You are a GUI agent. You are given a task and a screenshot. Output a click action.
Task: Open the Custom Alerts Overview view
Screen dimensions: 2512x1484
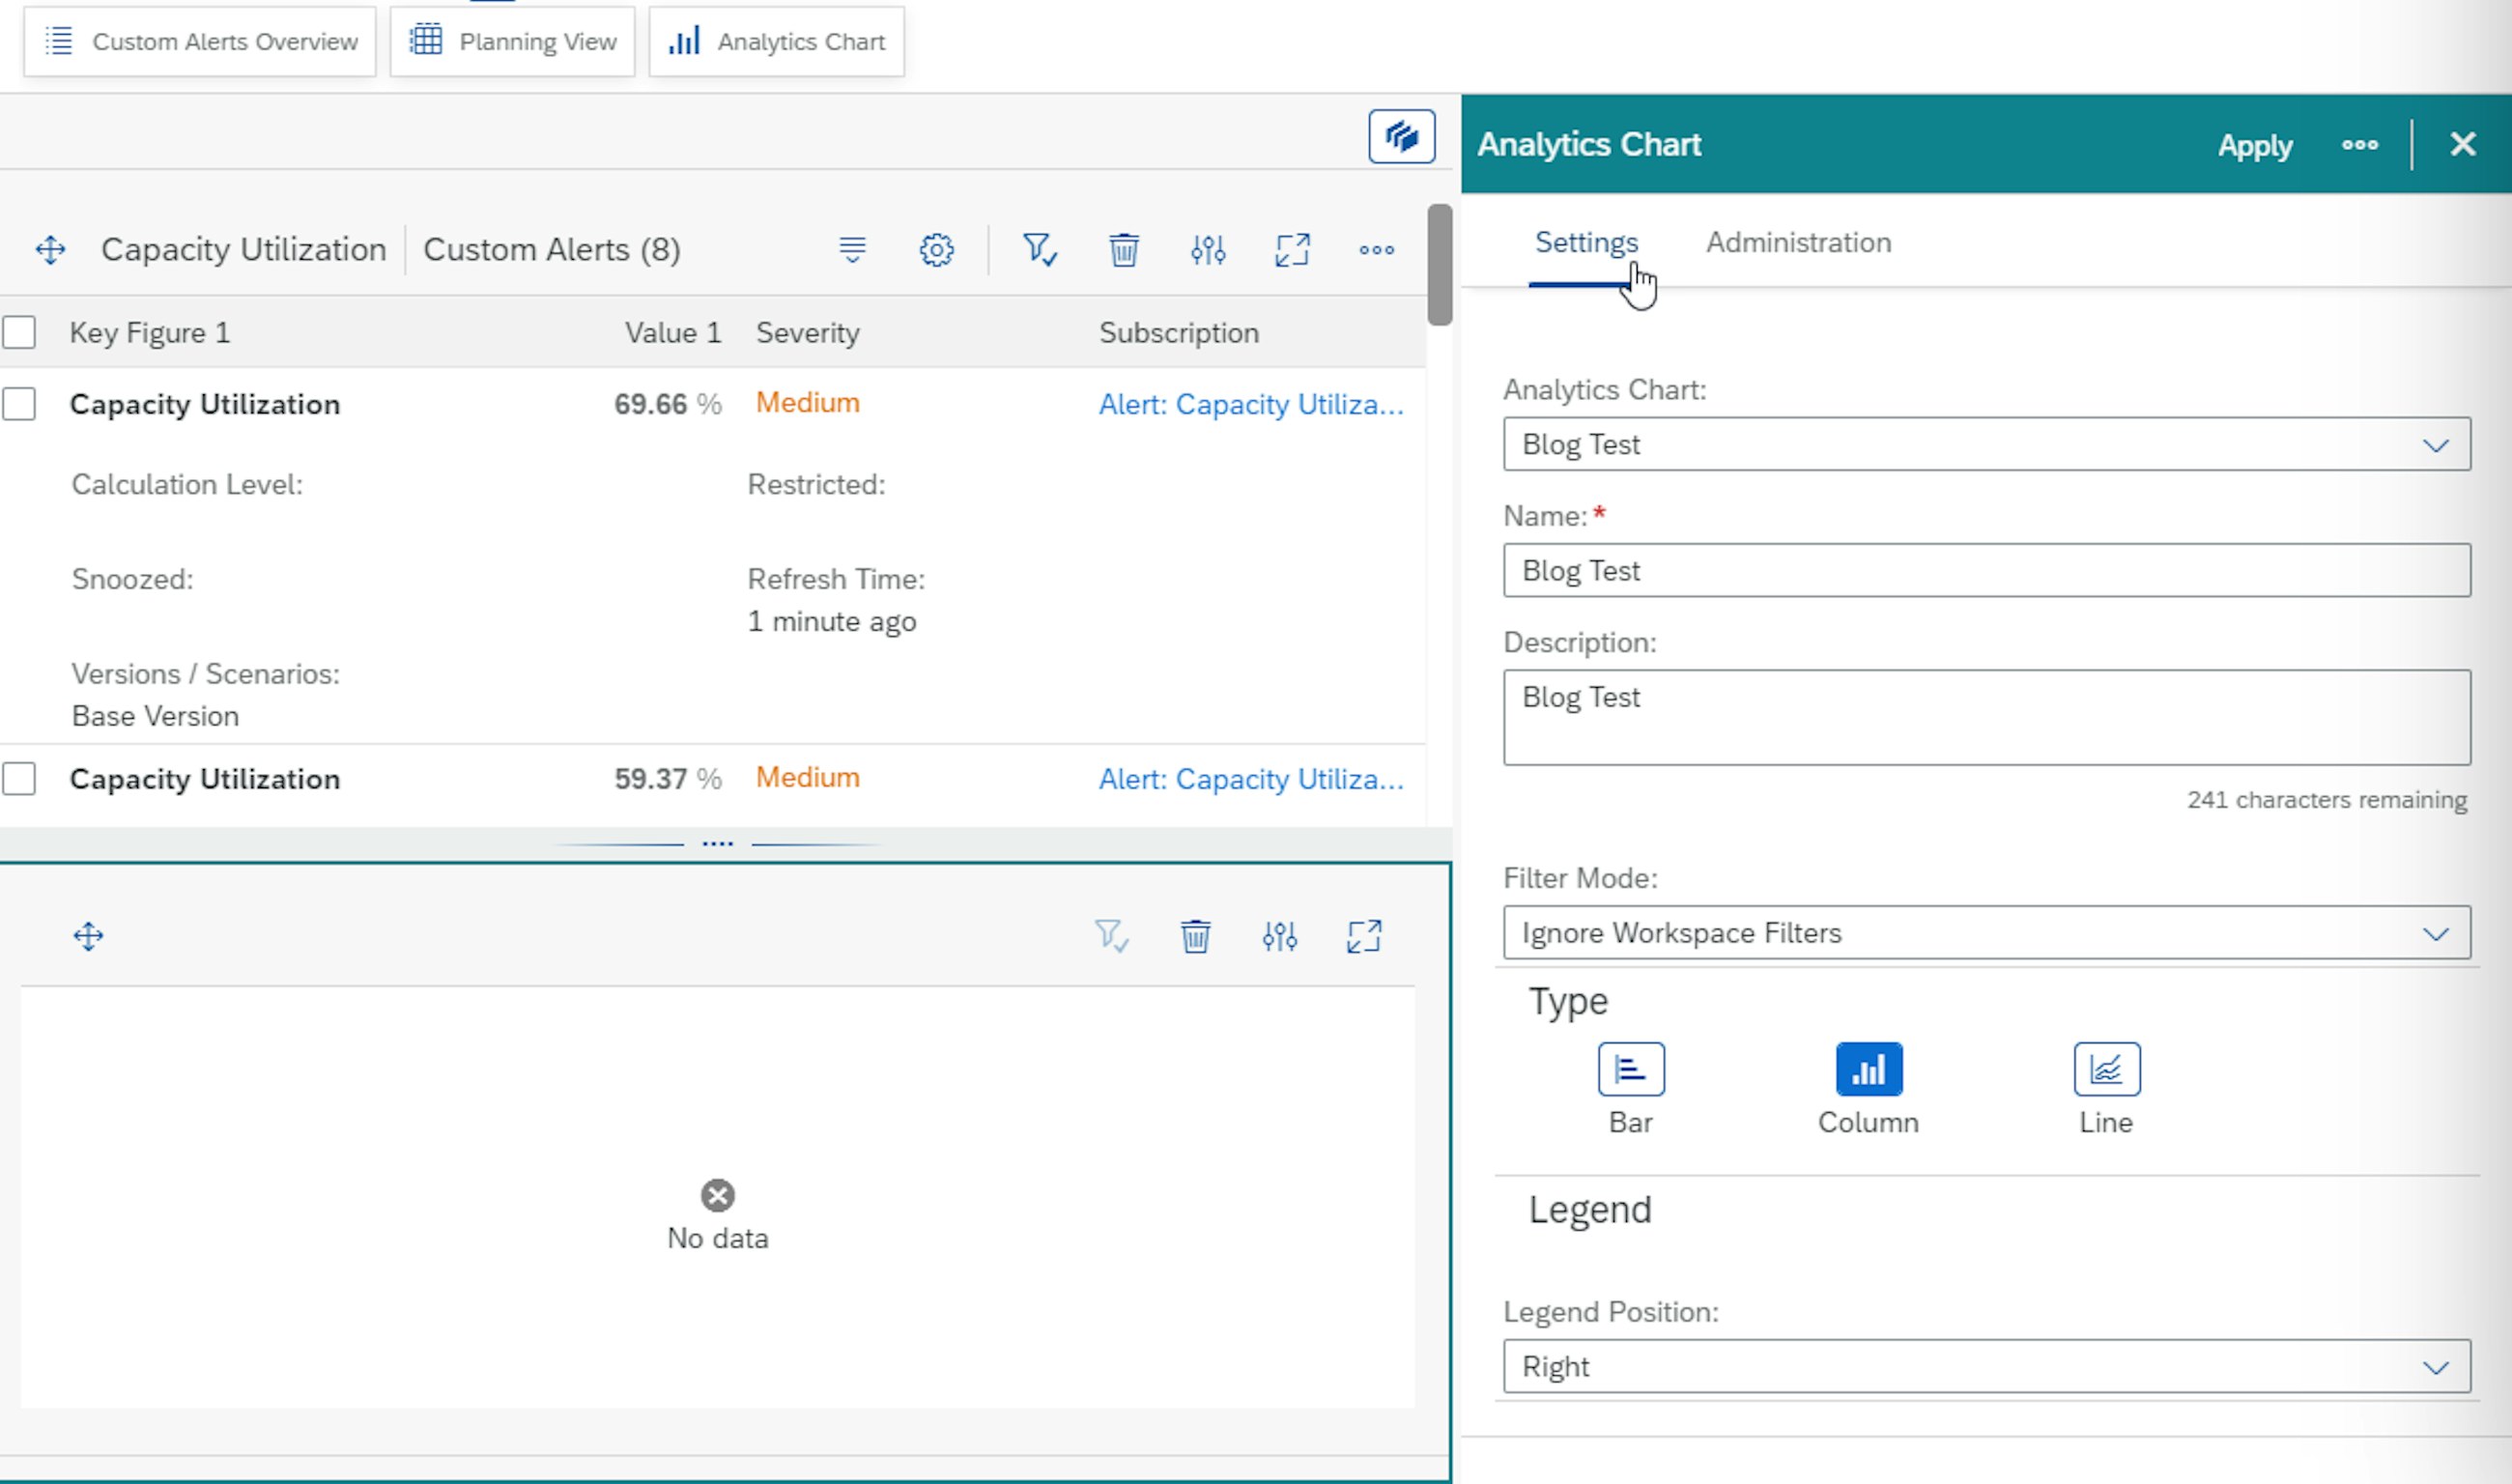point(199,41)
